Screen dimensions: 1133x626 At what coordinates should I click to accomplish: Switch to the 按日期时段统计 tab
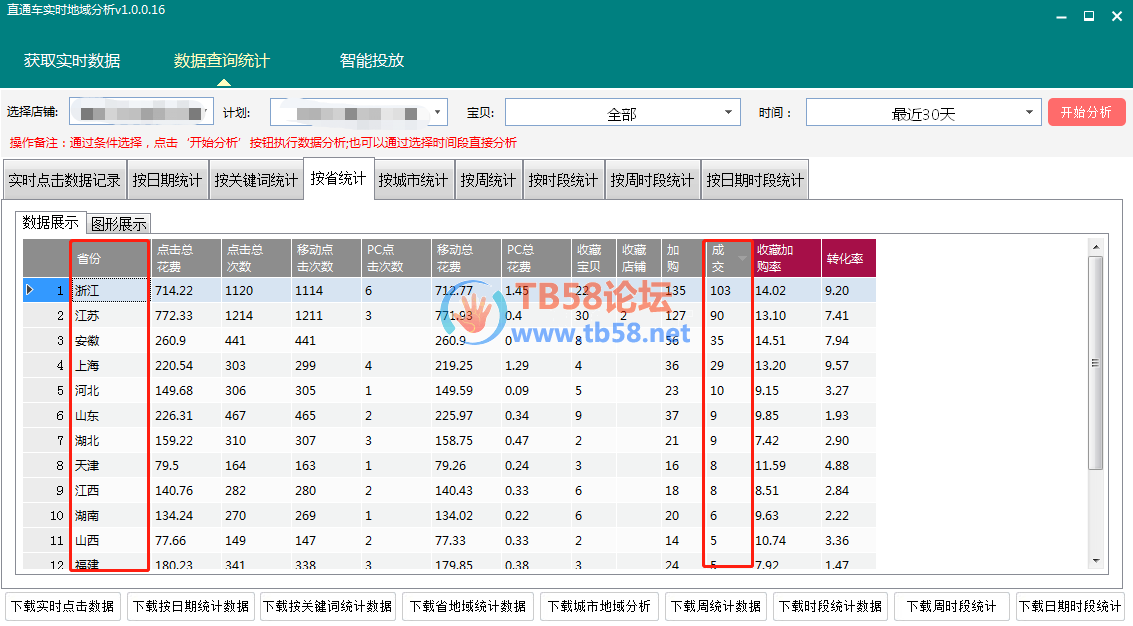point(754,180)
